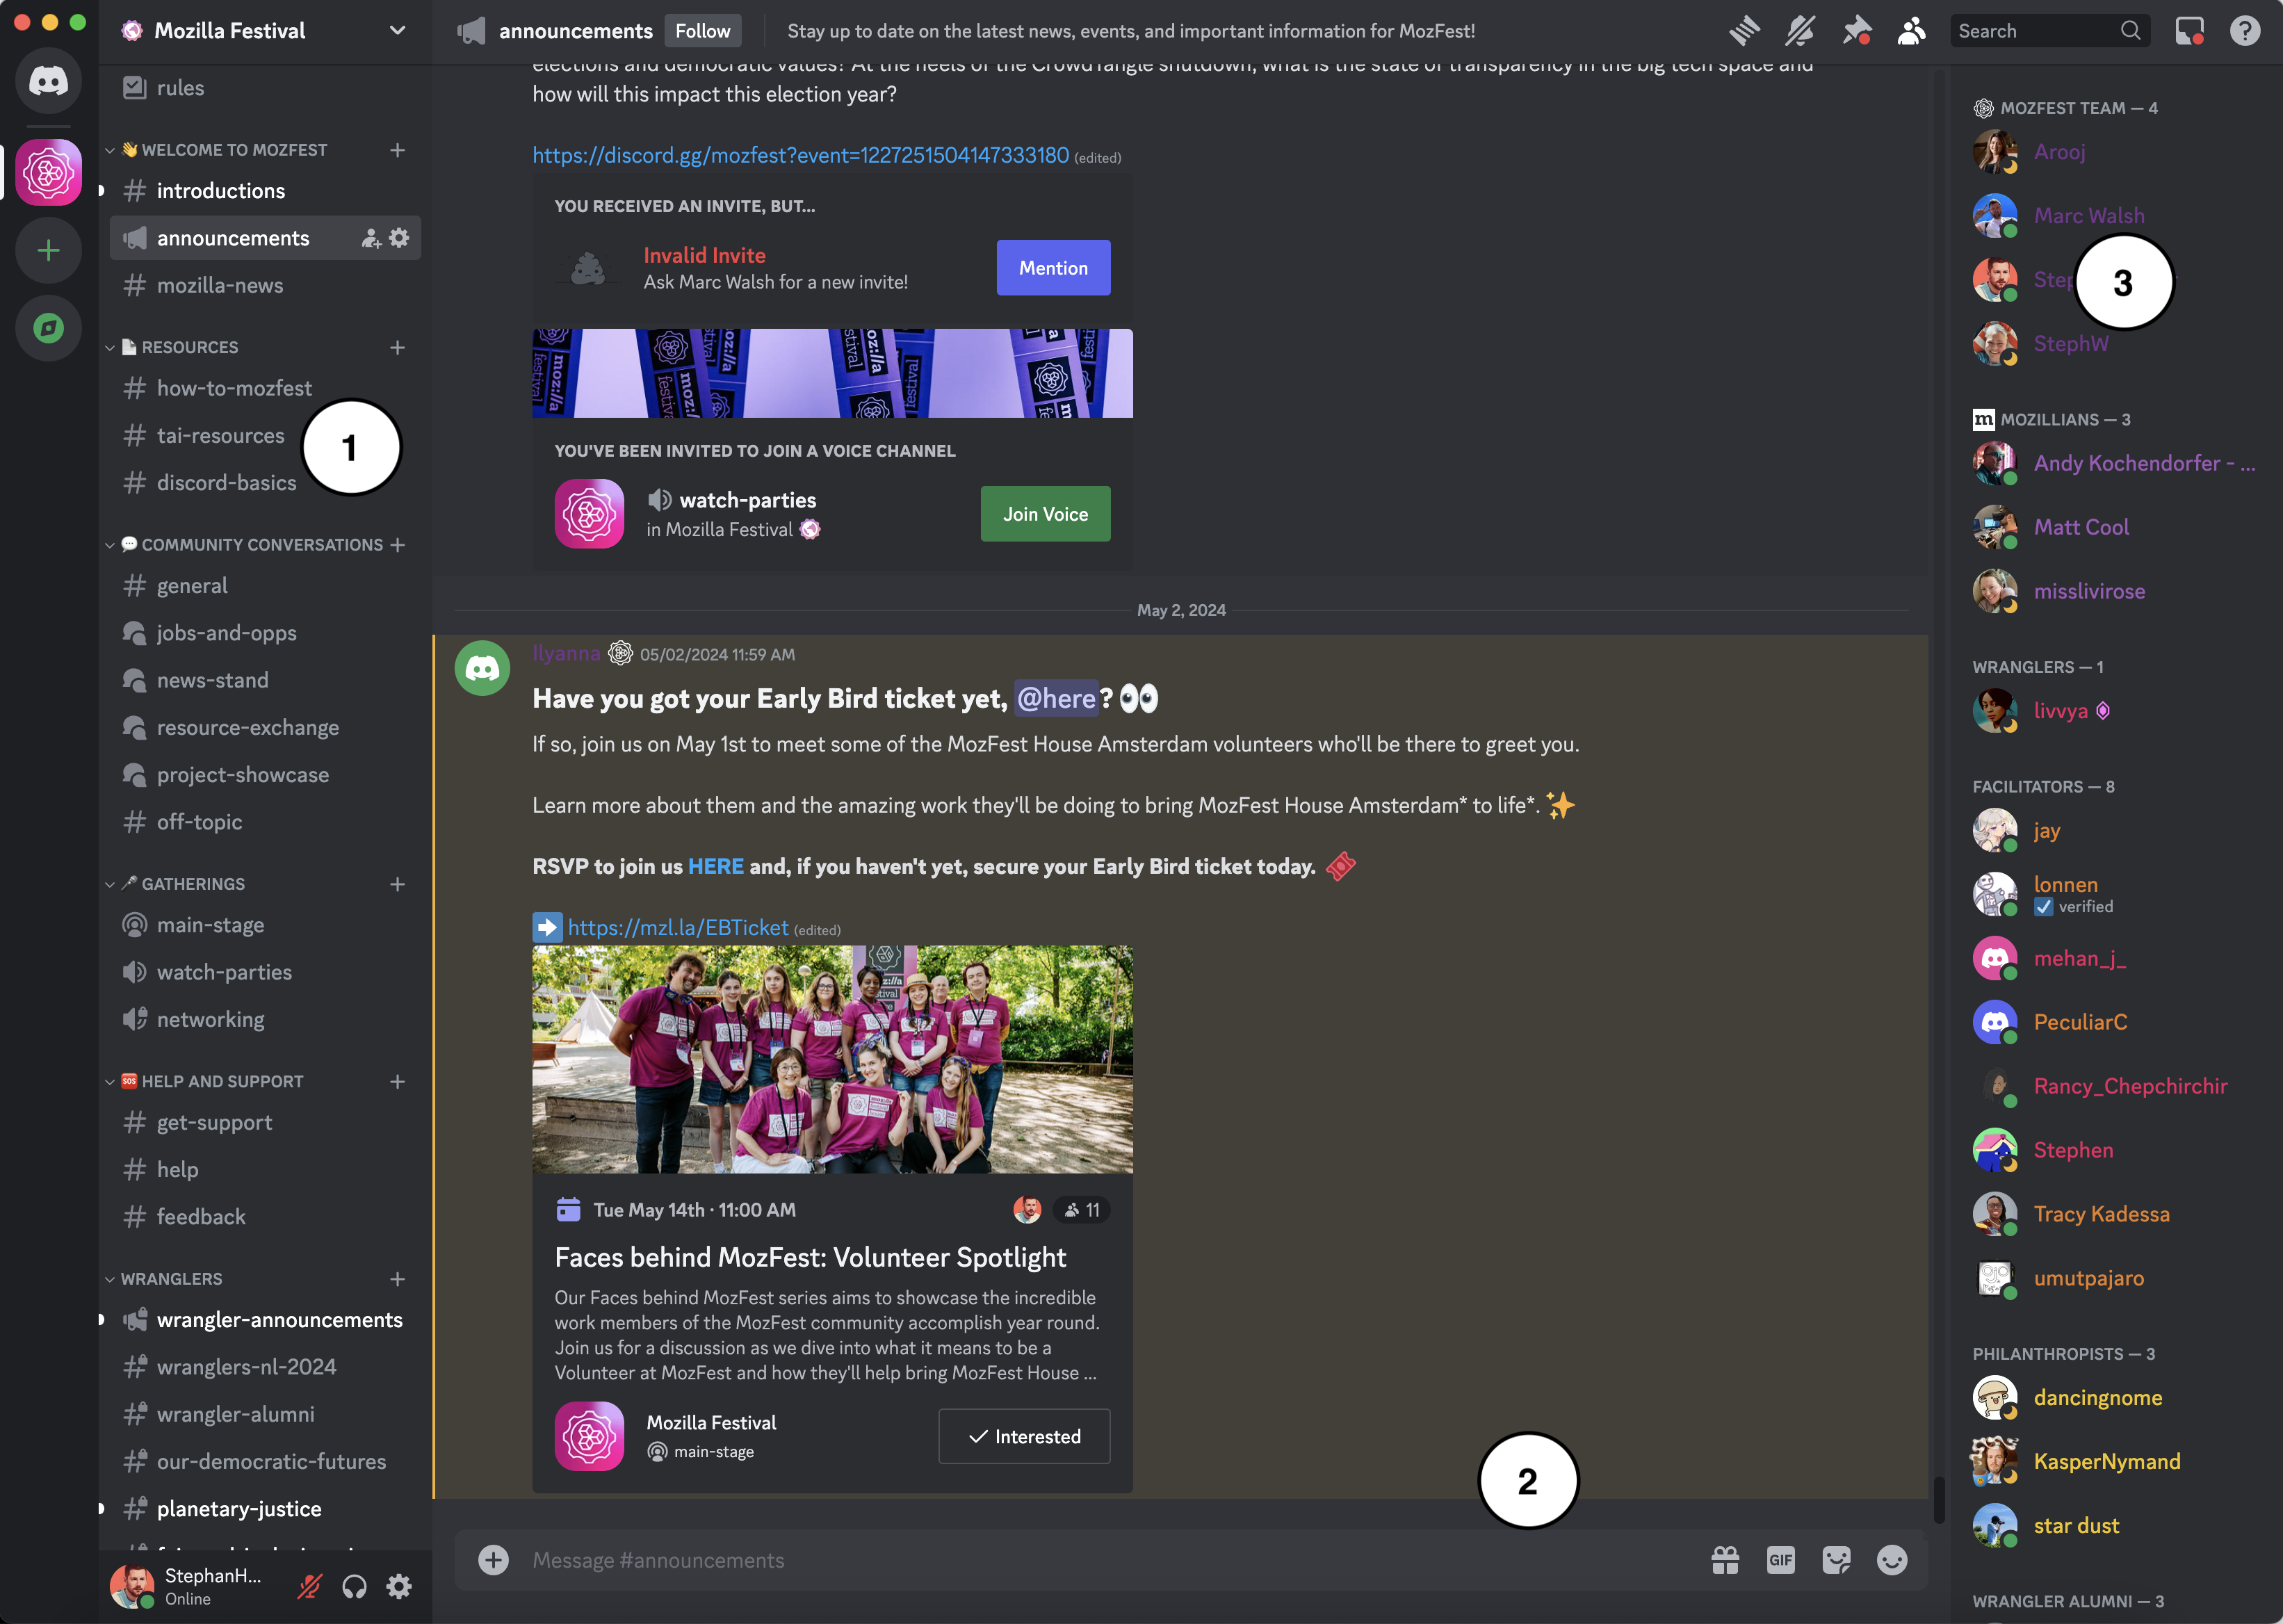Open the introductions channel
The image size is (2283, 1624).
(265, 191)
